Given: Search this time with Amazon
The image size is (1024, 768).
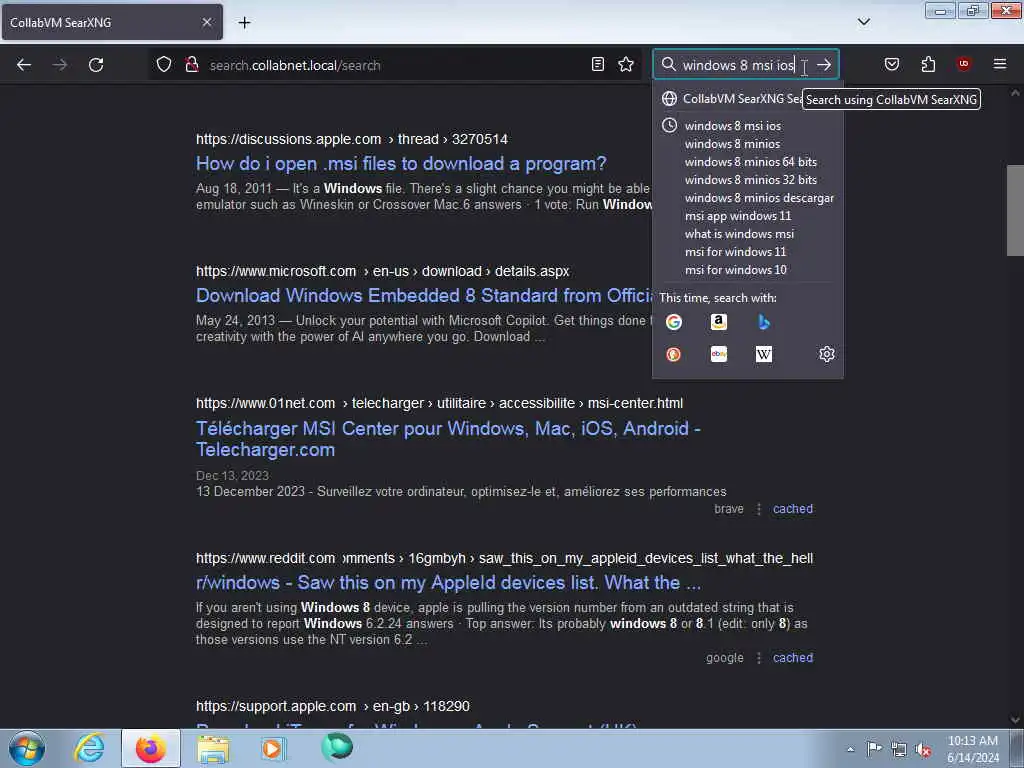Looking at the screenshot, I should (718, 322).
